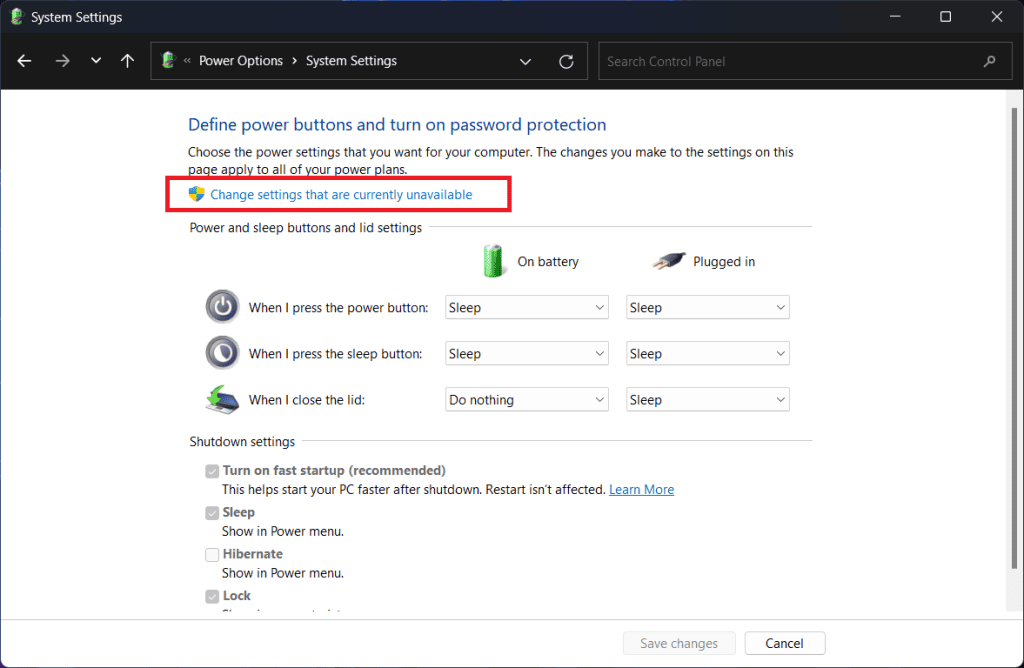Uncheck Turn on fast startup
This screenshot has width=1024, height=668.
212,470
